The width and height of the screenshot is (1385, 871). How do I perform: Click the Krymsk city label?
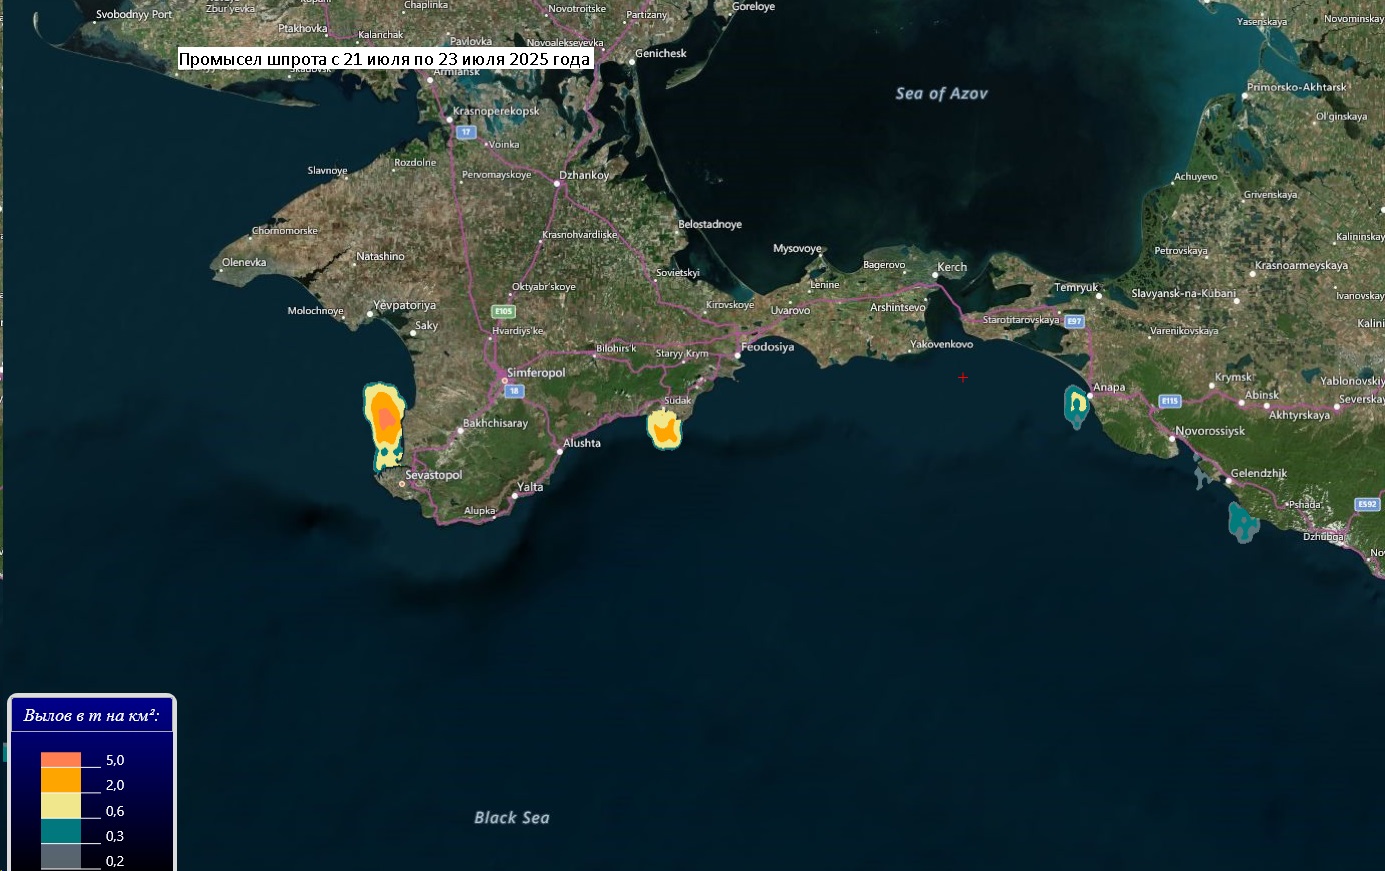pos(1233,377)
